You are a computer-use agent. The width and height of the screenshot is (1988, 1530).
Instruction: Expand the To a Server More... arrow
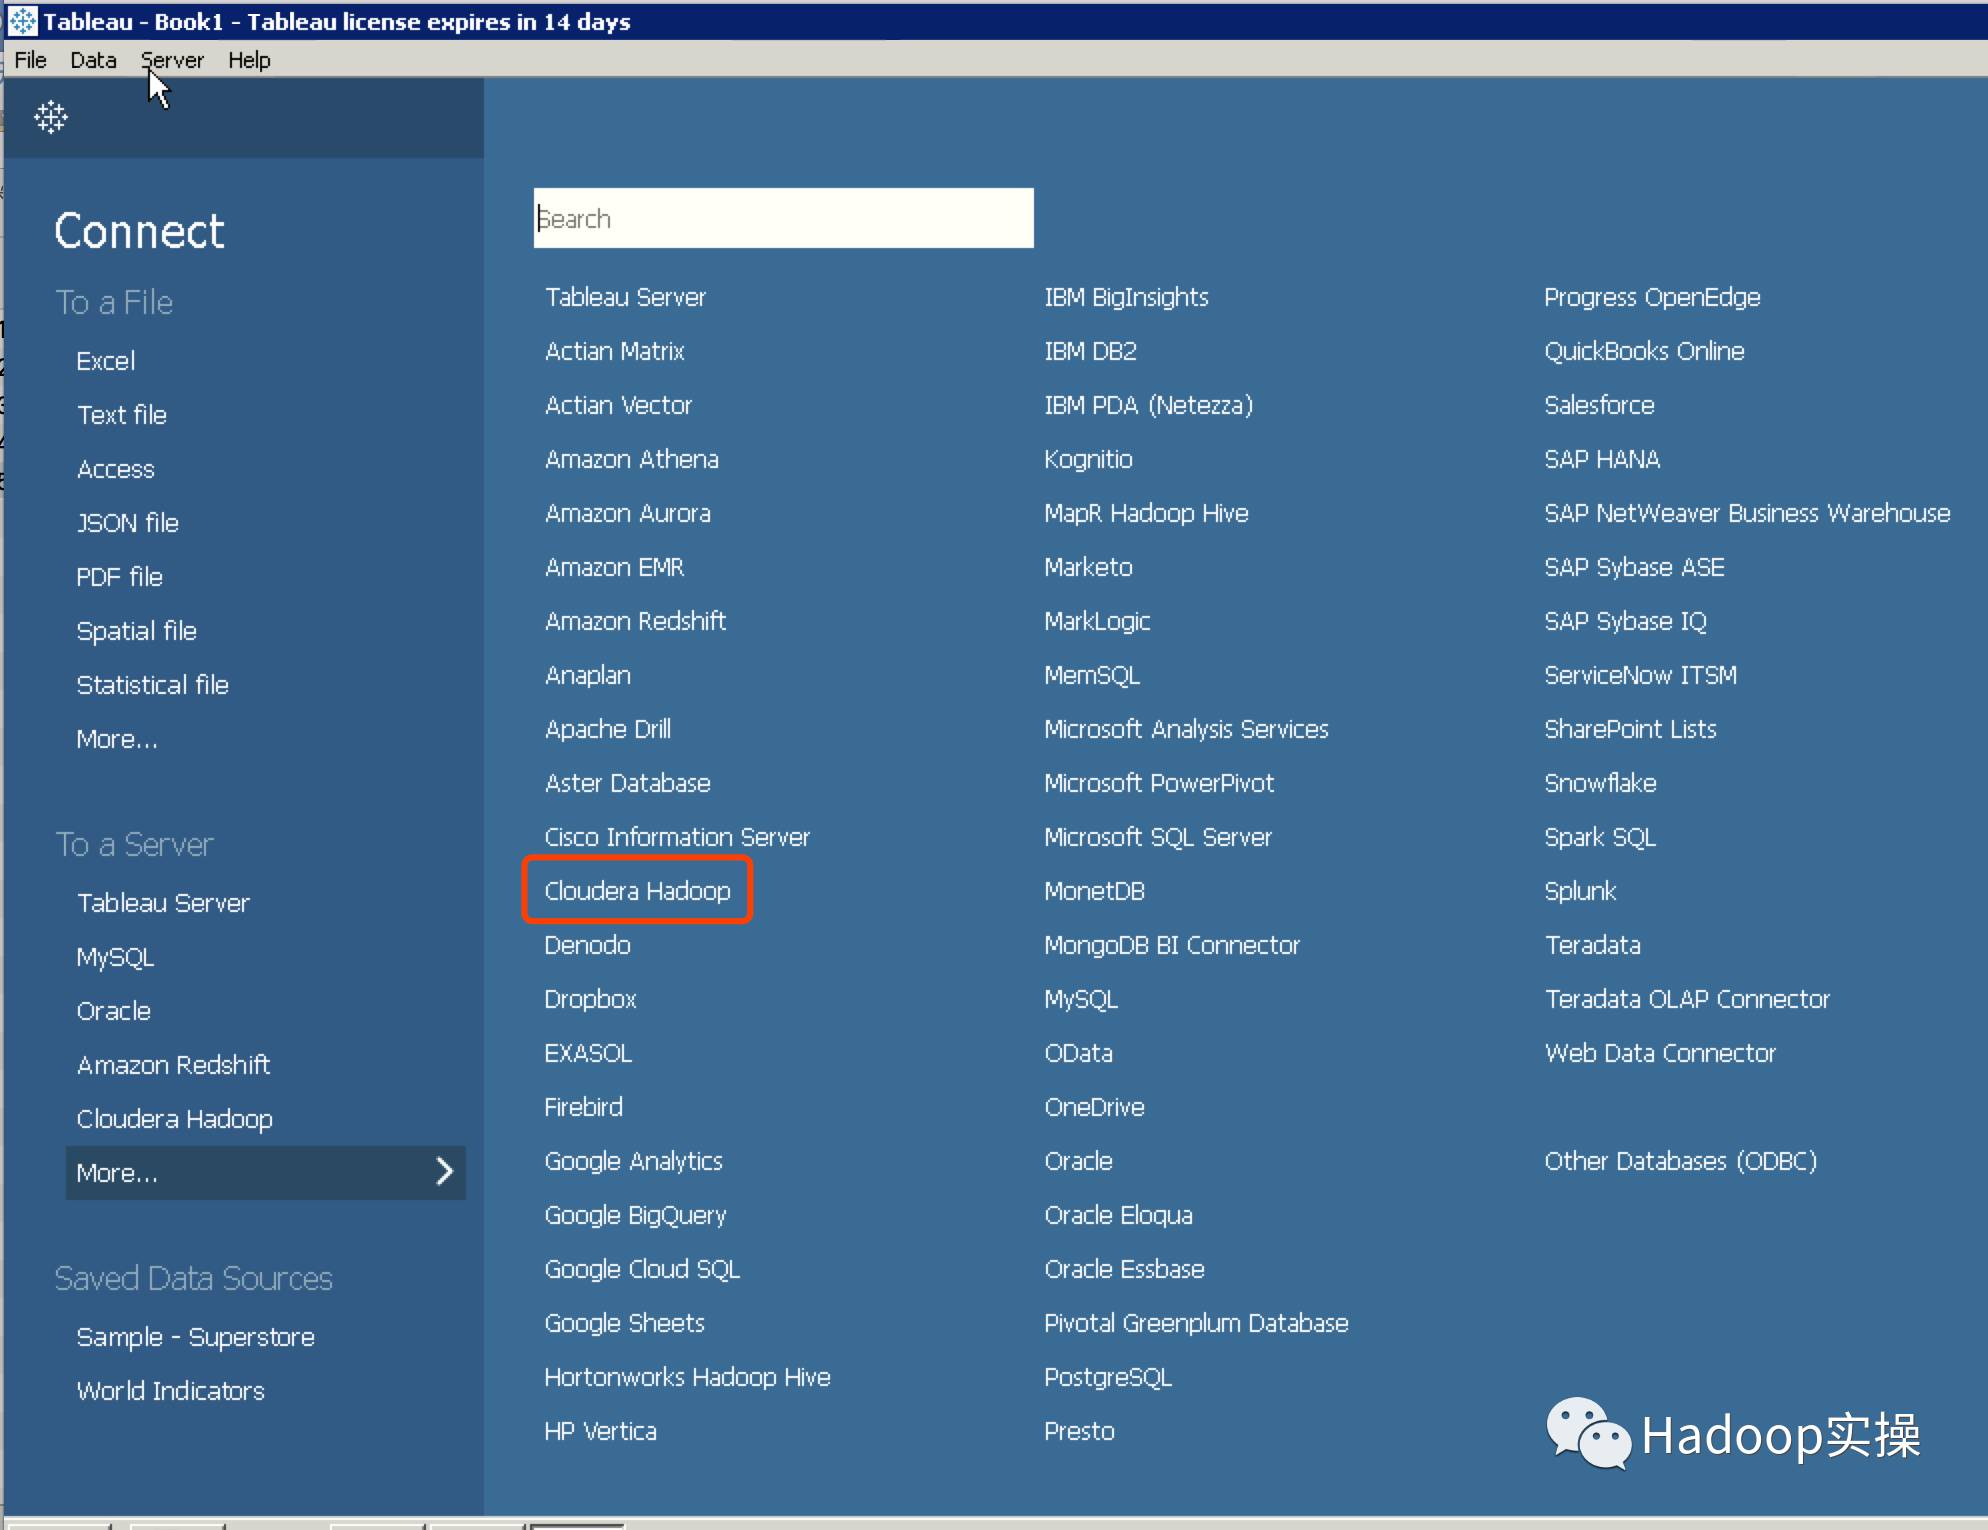point(445,1171)
